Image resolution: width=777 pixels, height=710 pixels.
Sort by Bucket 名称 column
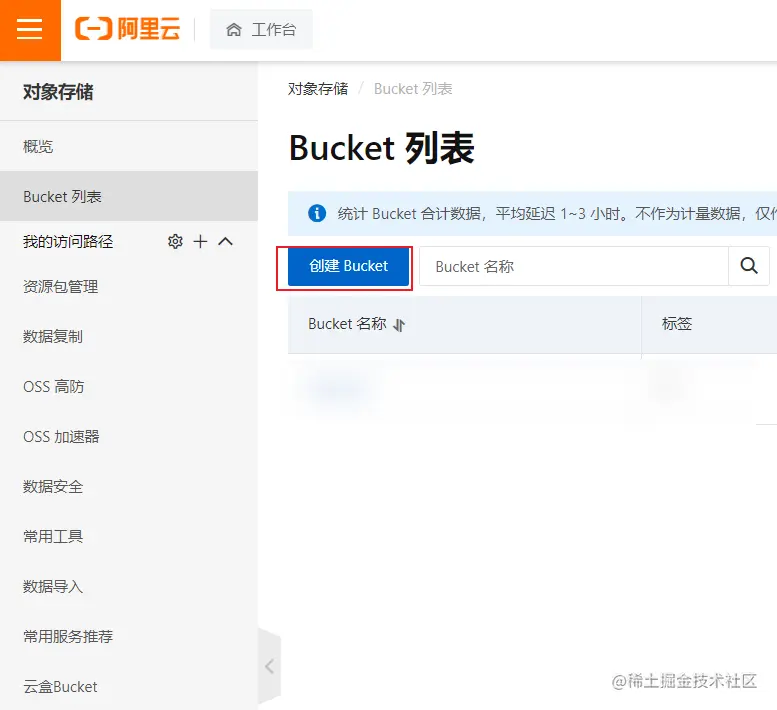399,325
